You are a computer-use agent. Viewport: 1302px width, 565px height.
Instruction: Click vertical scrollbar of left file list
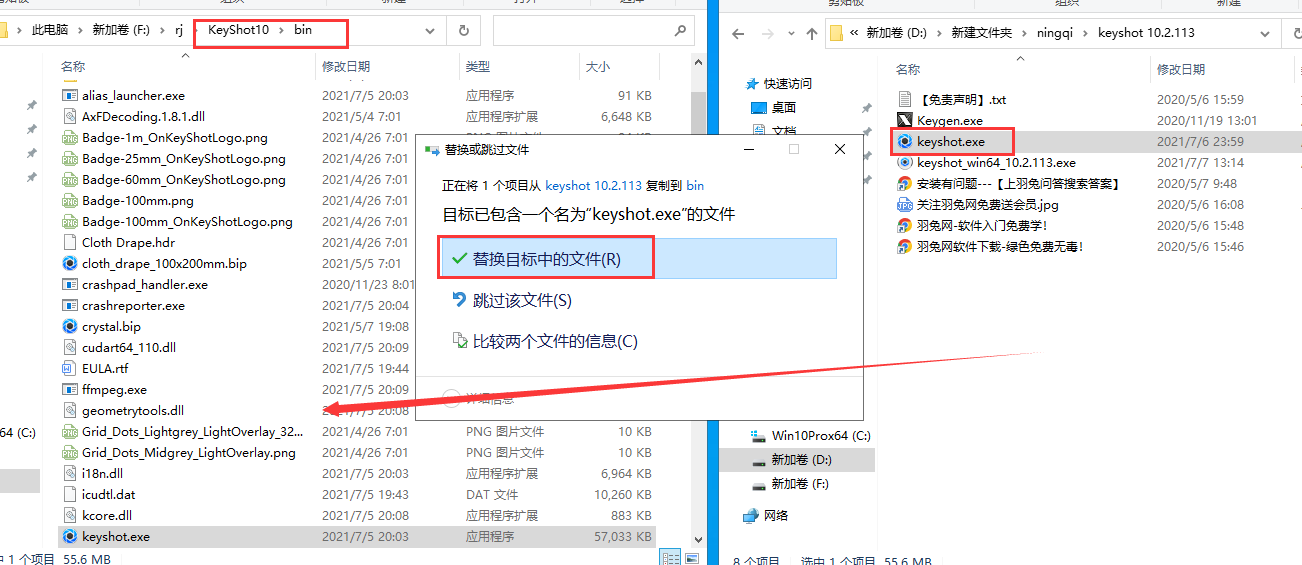[x=699, y=300]
